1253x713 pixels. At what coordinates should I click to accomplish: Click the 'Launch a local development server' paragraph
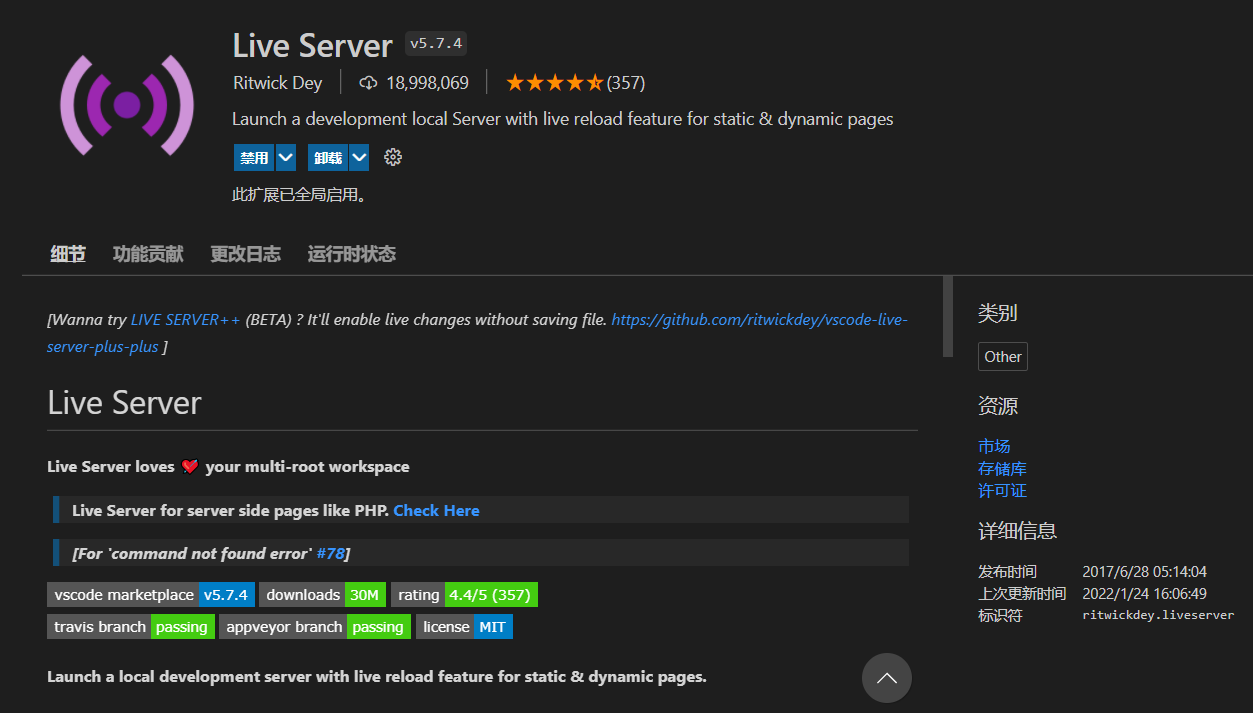(377, 677)
